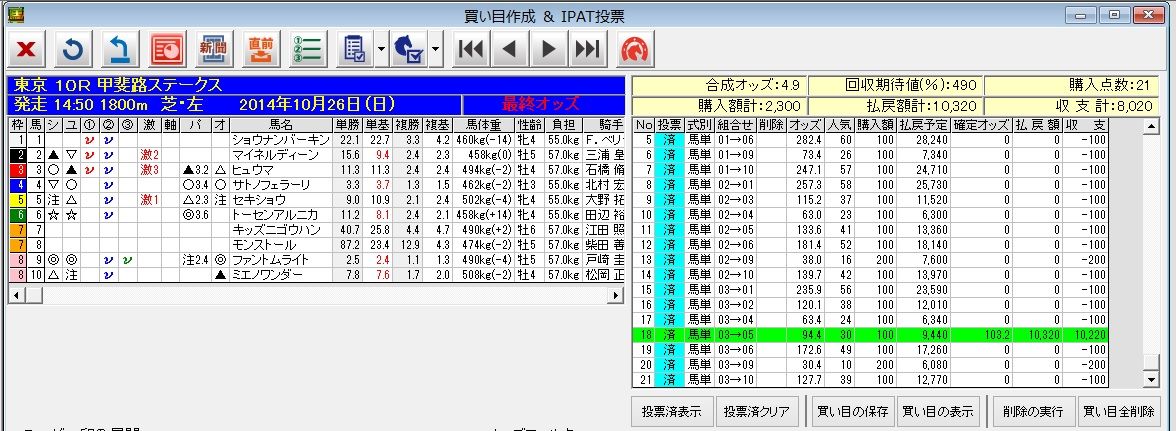Click the circular refresh arrow icon
The image size is (1176, 431).
(x=74, y=49)
